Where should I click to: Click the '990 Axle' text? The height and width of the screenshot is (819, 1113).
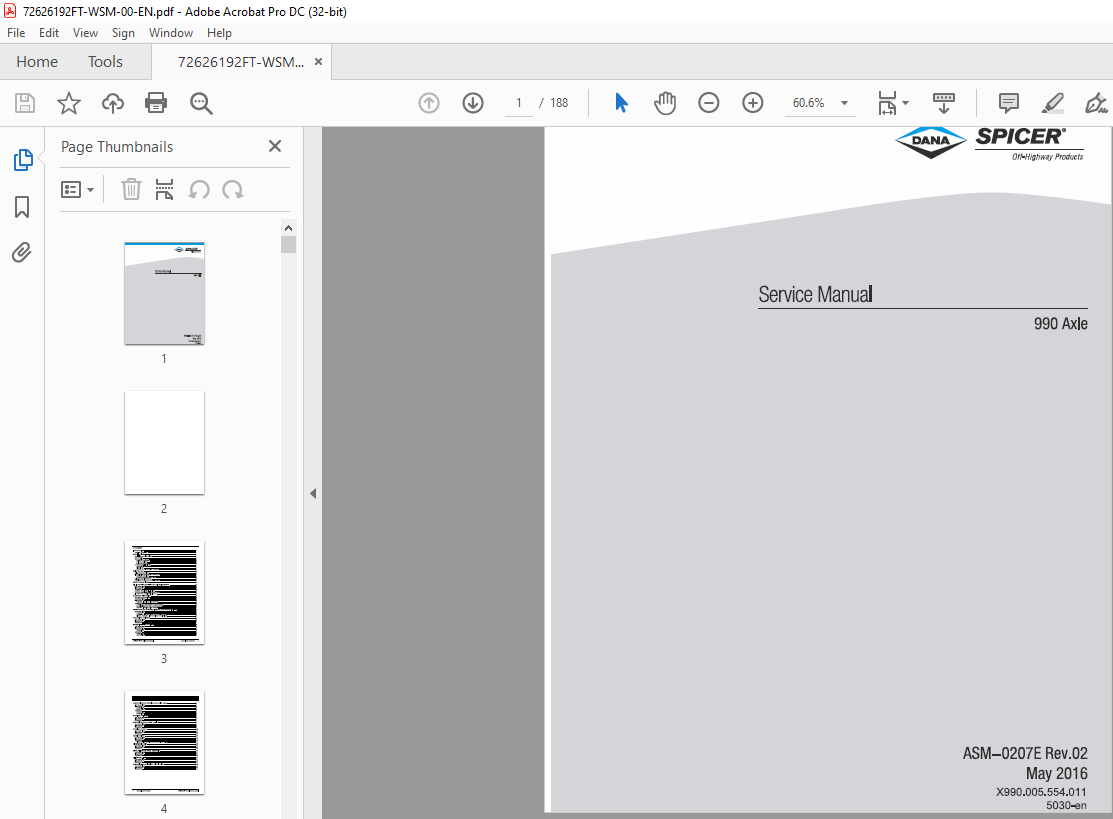1060,324
